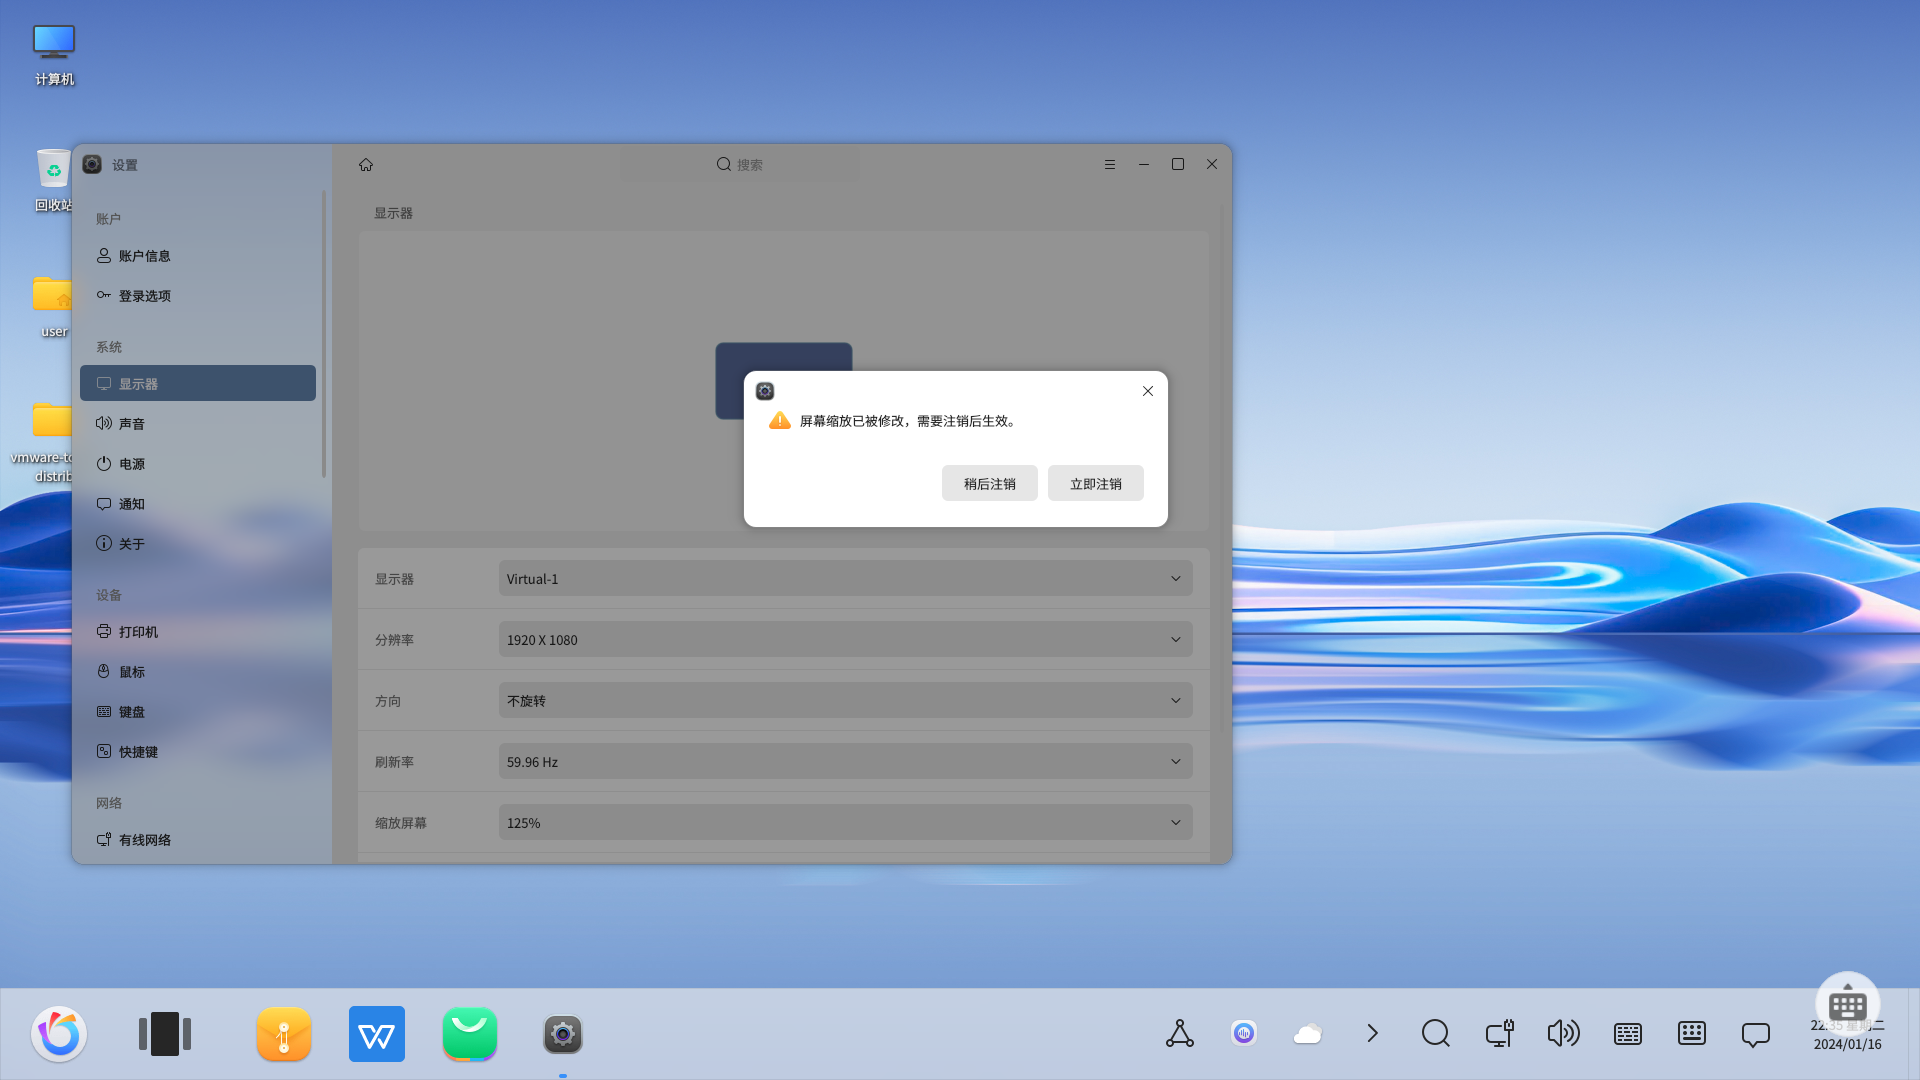The height and width of the screenshot is (1080, 1920).
Task: Open 登录选项 in settings sidebar
Action: point(197,296)
